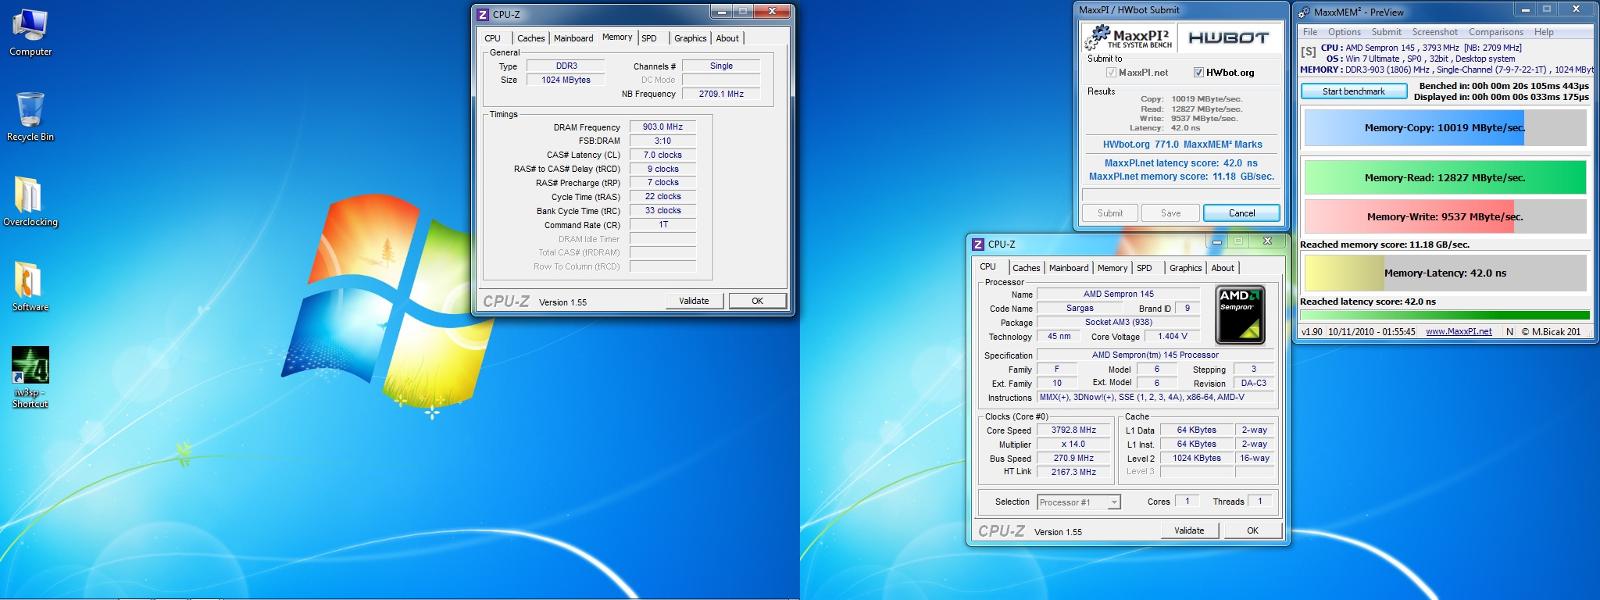This screenshot has height=600, width=1600.
Task: Switch to CPU tab in CPU-Z Memory window
Action: pos(493,38)
